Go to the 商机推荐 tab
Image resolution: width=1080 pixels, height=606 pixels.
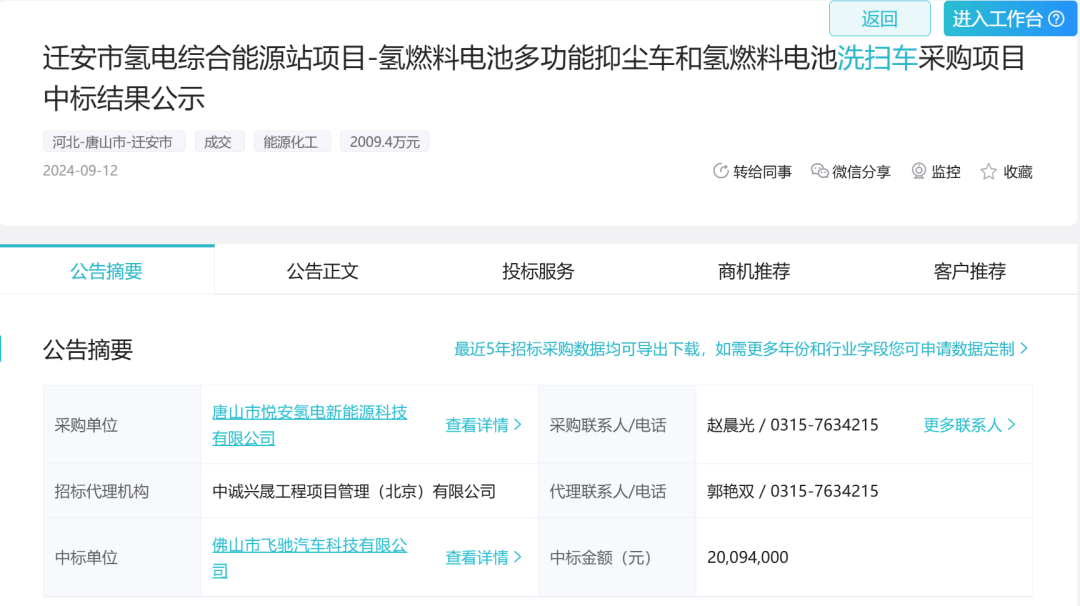pos(754,271)
